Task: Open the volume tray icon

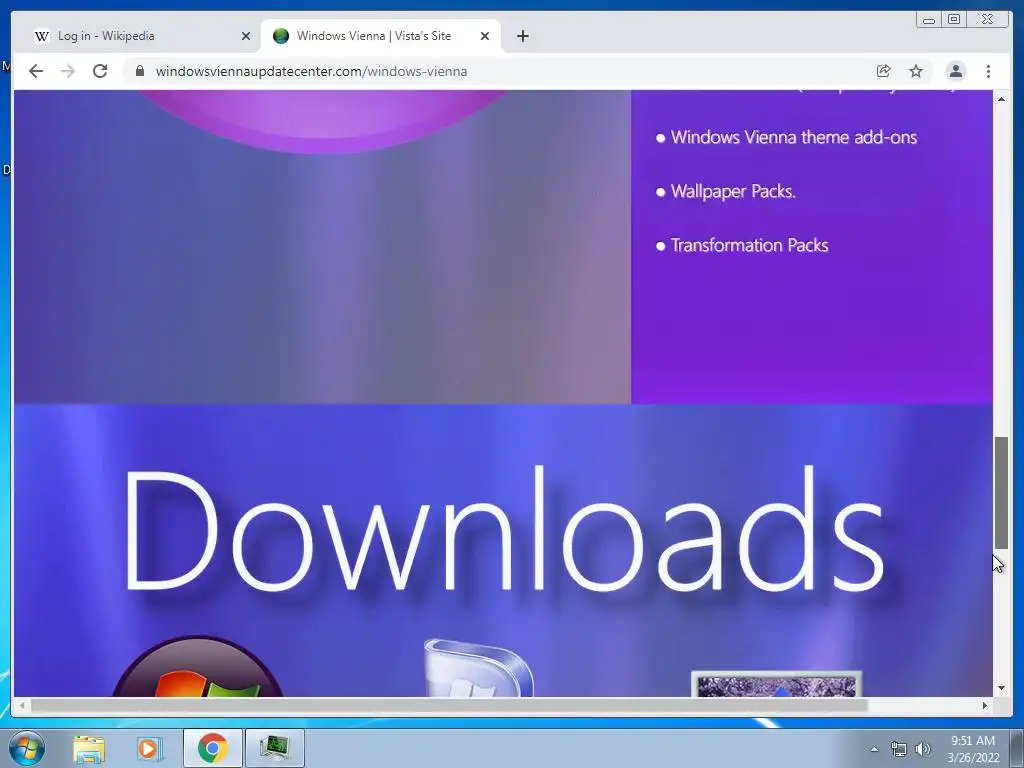Action: coord(923,749)
